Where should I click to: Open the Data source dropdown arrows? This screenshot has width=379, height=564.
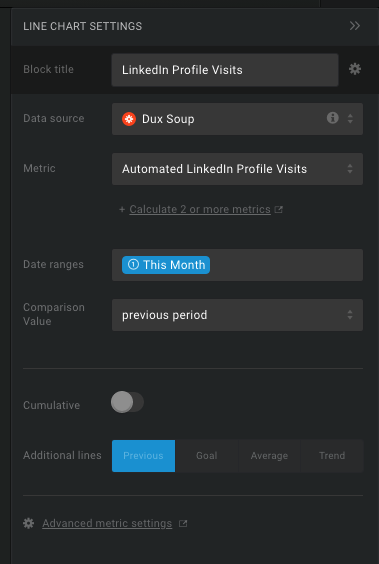point(350,119)
